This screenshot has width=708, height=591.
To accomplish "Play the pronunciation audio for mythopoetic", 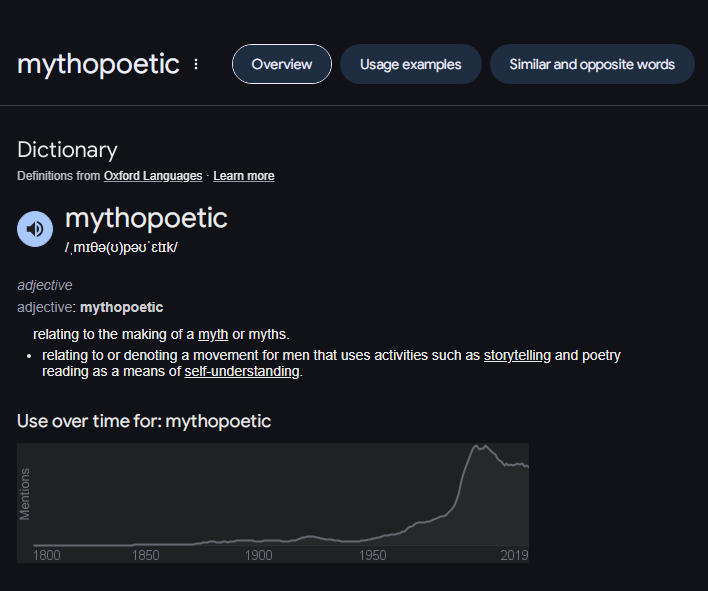I will pyautogui.click(x=35, y=229).
